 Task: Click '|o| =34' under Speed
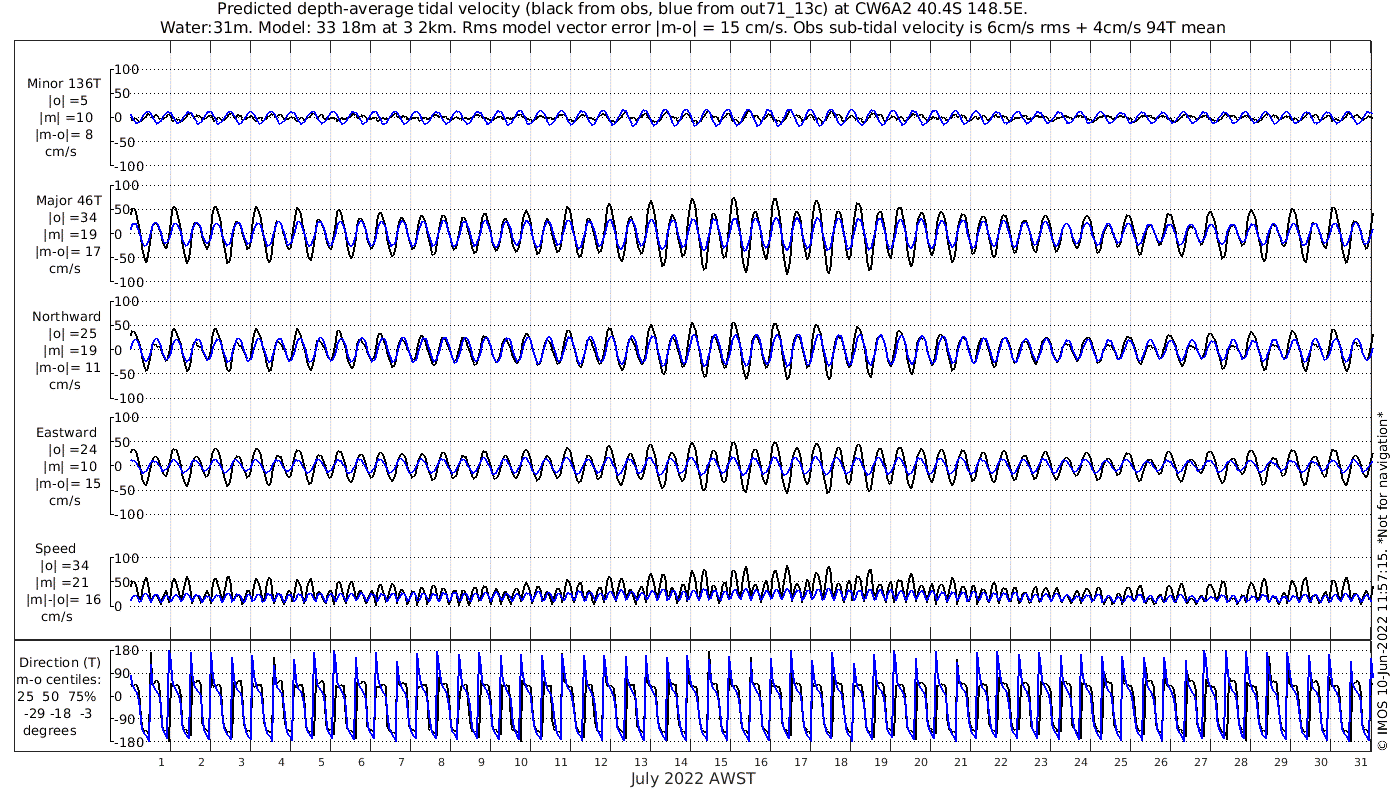(x=67, y=566)
